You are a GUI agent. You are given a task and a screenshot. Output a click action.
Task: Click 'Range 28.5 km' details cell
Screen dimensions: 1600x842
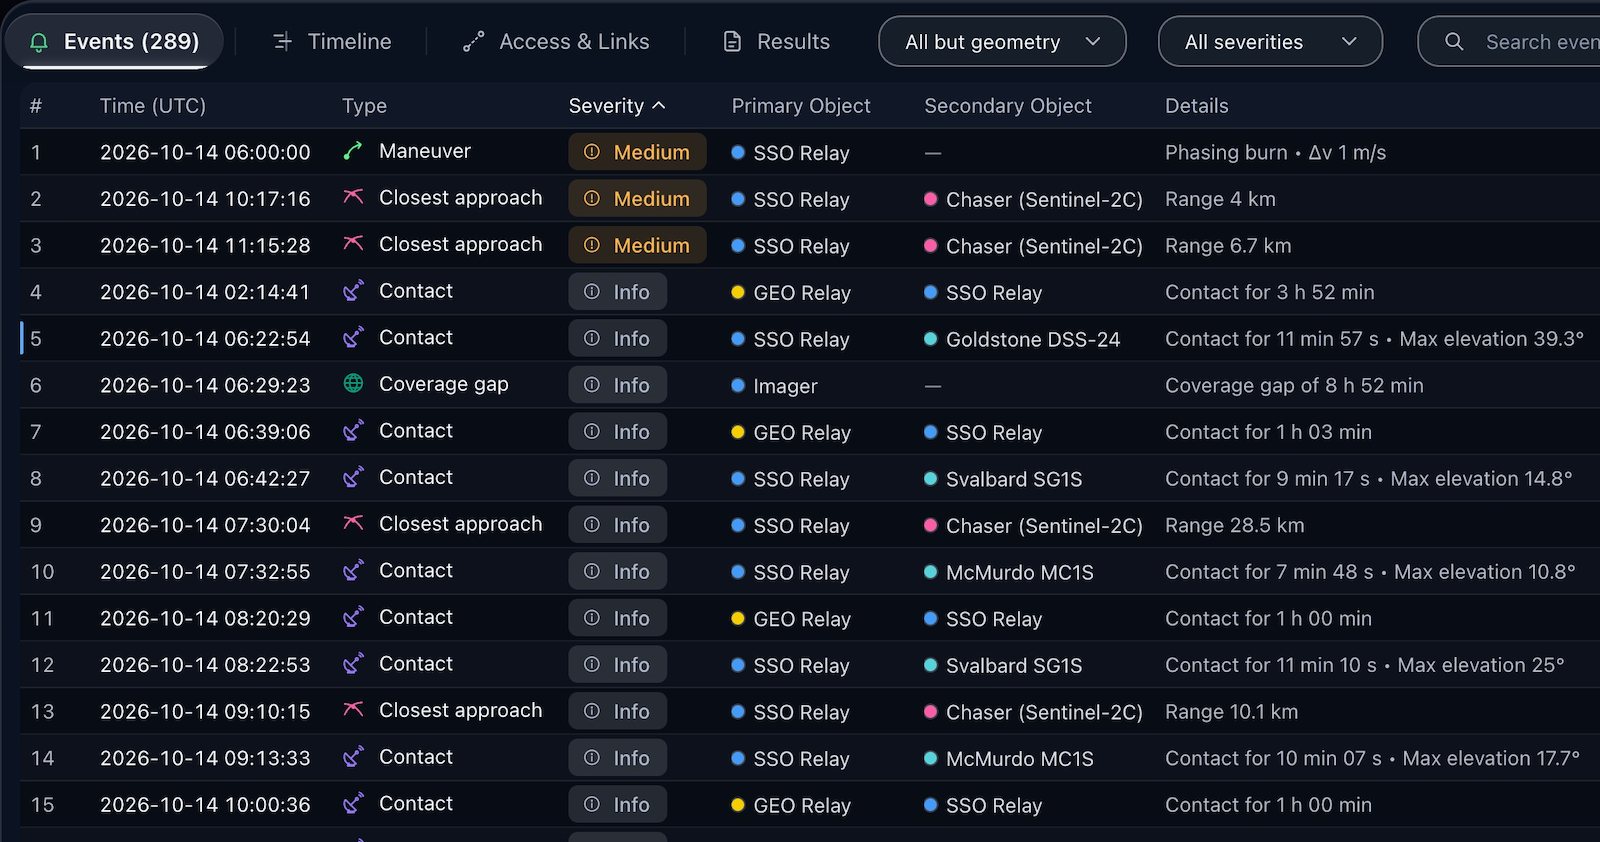[x=1235, y=525]
